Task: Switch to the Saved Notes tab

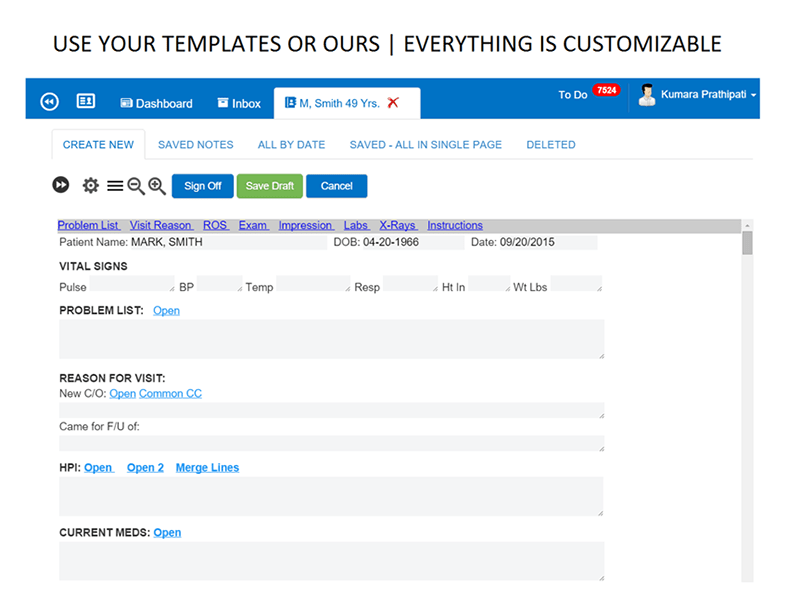Action: point(196,145)
